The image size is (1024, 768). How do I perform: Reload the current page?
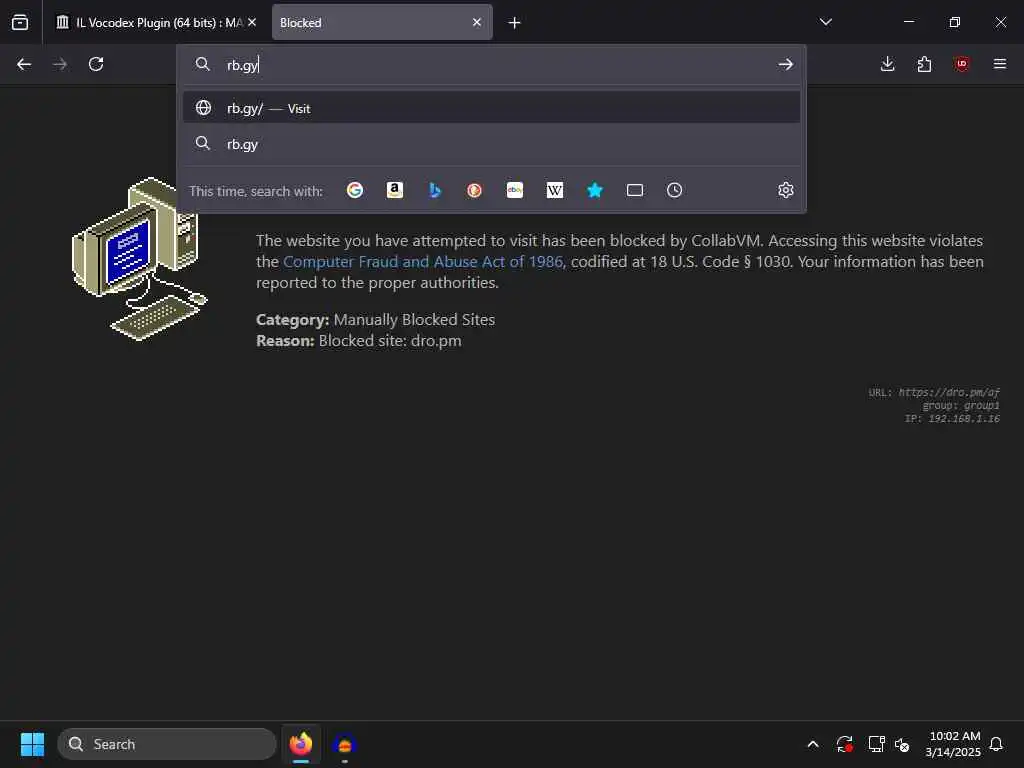[x=96, y=64]
